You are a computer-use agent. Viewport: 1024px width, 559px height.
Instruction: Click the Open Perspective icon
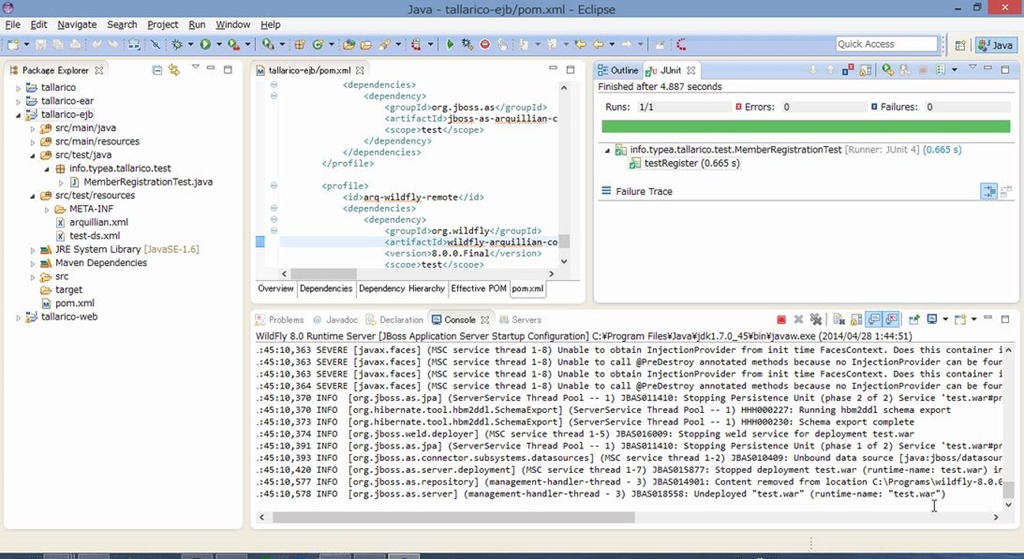click(x=960, y=45)
